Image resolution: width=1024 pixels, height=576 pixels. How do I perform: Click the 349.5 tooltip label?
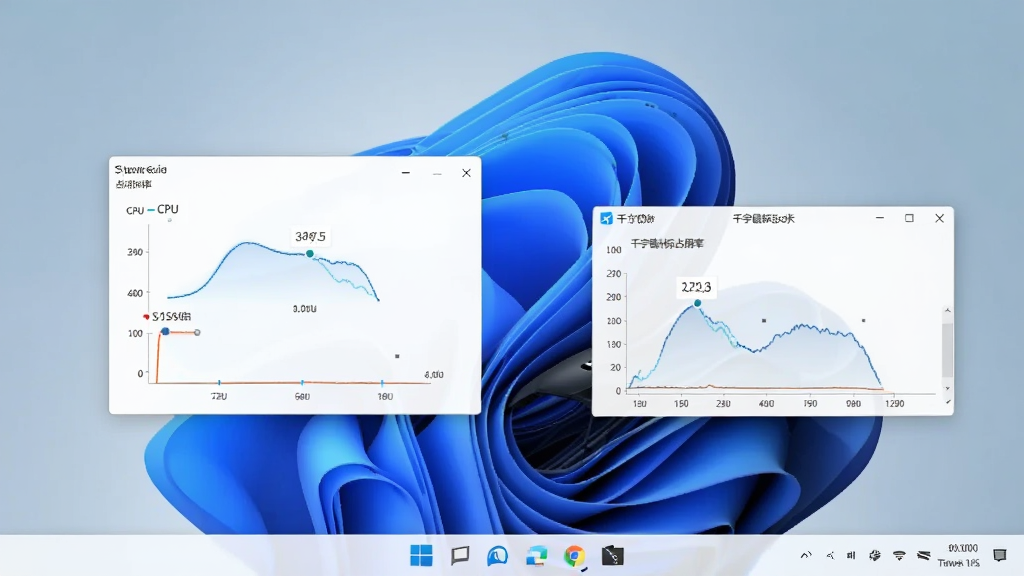click(310, 236)
